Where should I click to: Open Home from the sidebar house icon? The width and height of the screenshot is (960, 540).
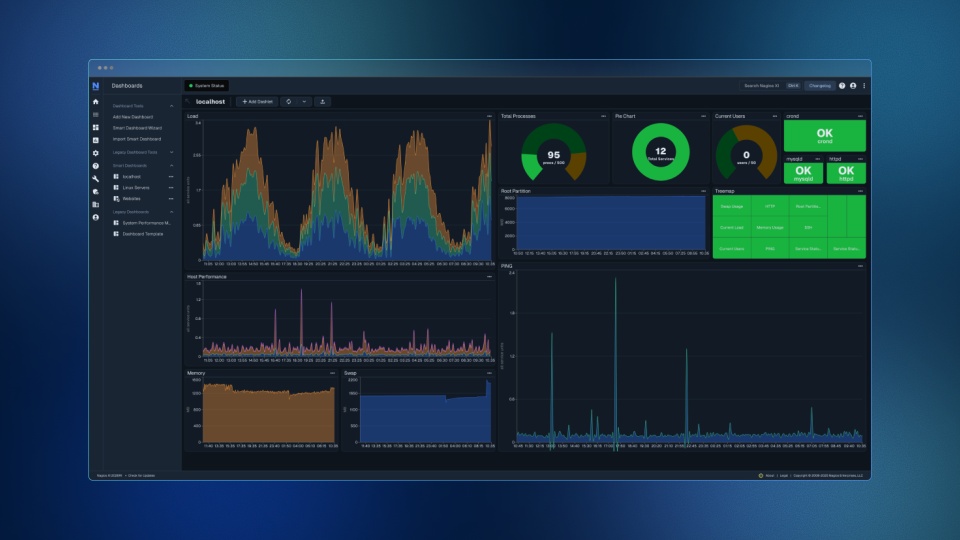(96, 102)
